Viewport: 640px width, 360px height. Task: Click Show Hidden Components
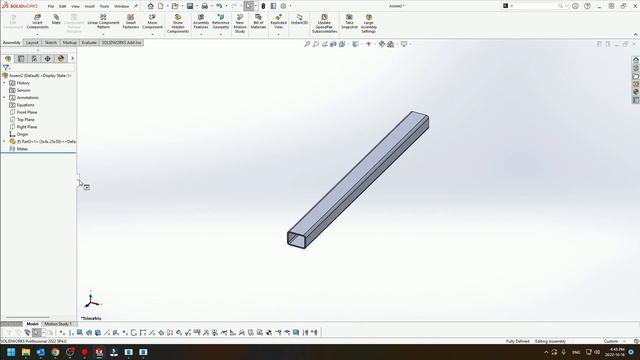[178, 24]
